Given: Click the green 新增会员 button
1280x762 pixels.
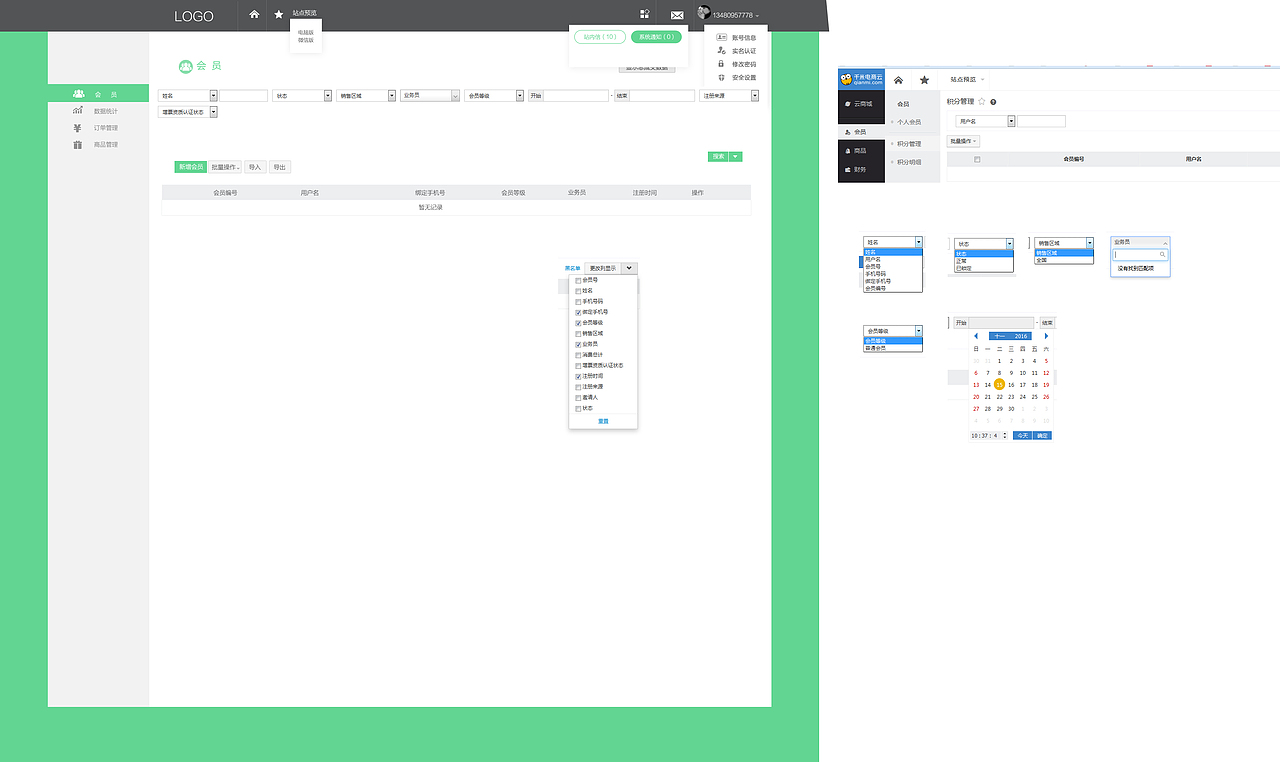Looking at the screenshot, I should [x=190, y=167].
